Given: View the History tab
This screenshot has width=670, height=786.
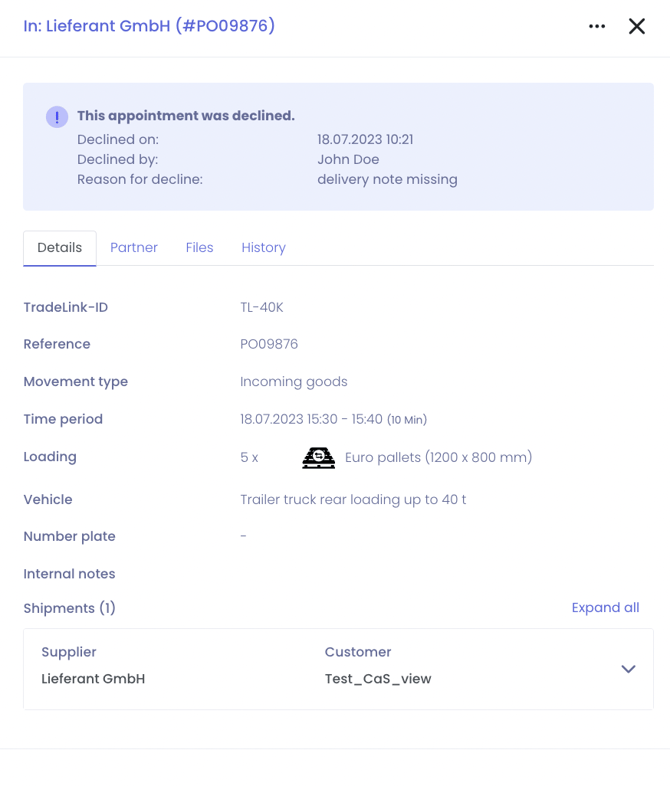Looking at the screenshot, I should [264, 248].
